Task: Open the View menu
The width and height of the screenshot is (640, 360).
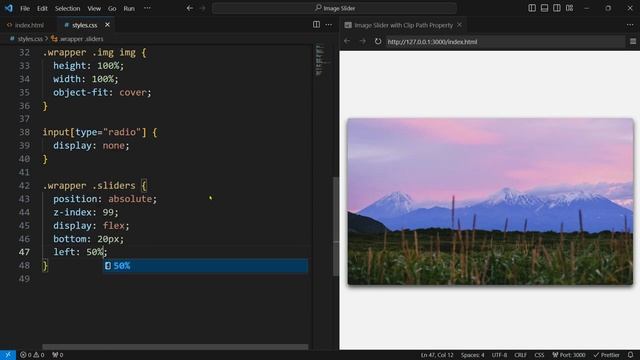Action: [x=94, y=8]
